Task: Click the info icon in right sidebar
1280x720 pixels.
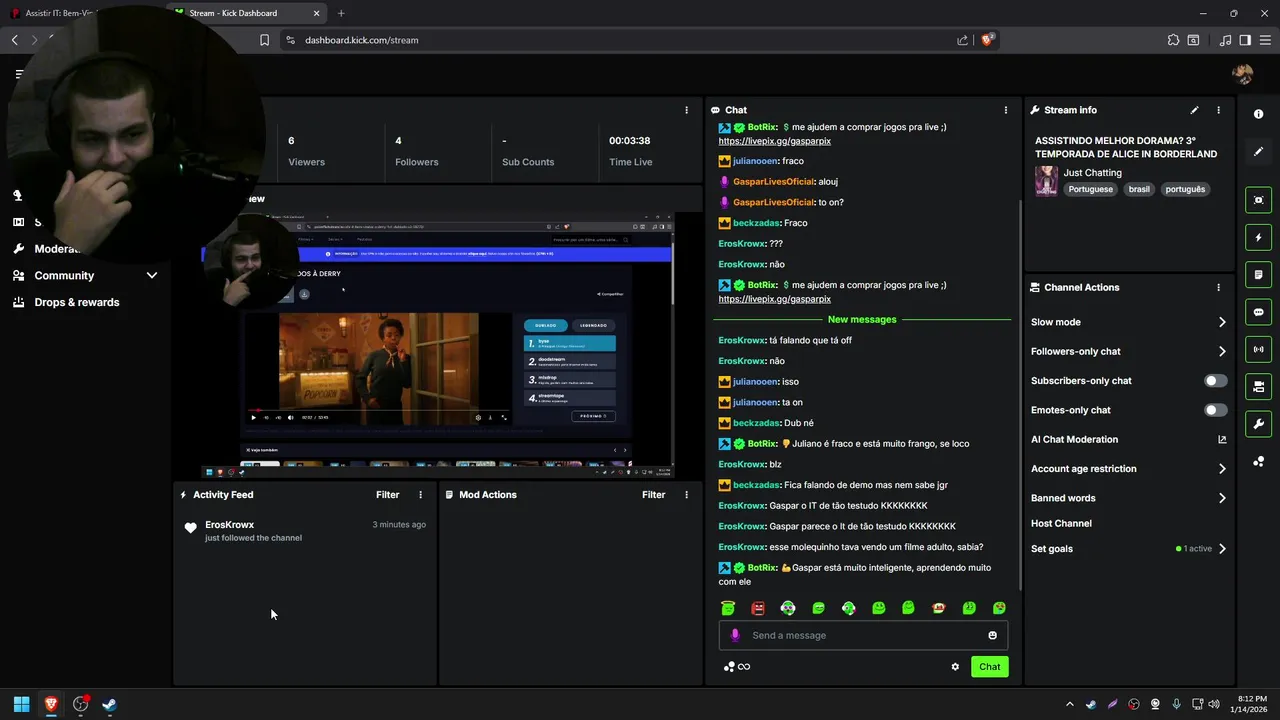Action: point(1258,114)
